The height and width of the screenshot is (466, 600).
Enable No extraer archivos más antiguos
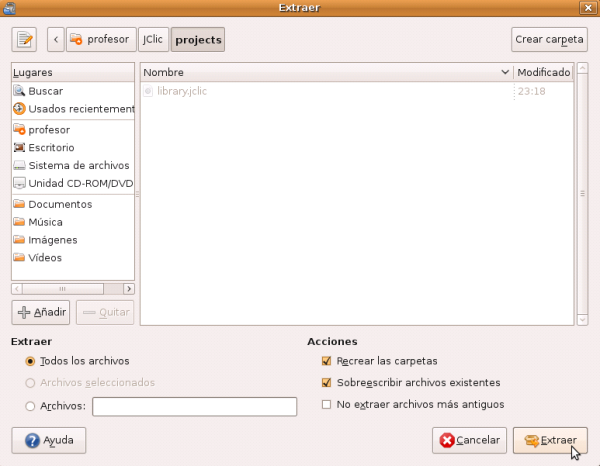(x=326, y=405)
